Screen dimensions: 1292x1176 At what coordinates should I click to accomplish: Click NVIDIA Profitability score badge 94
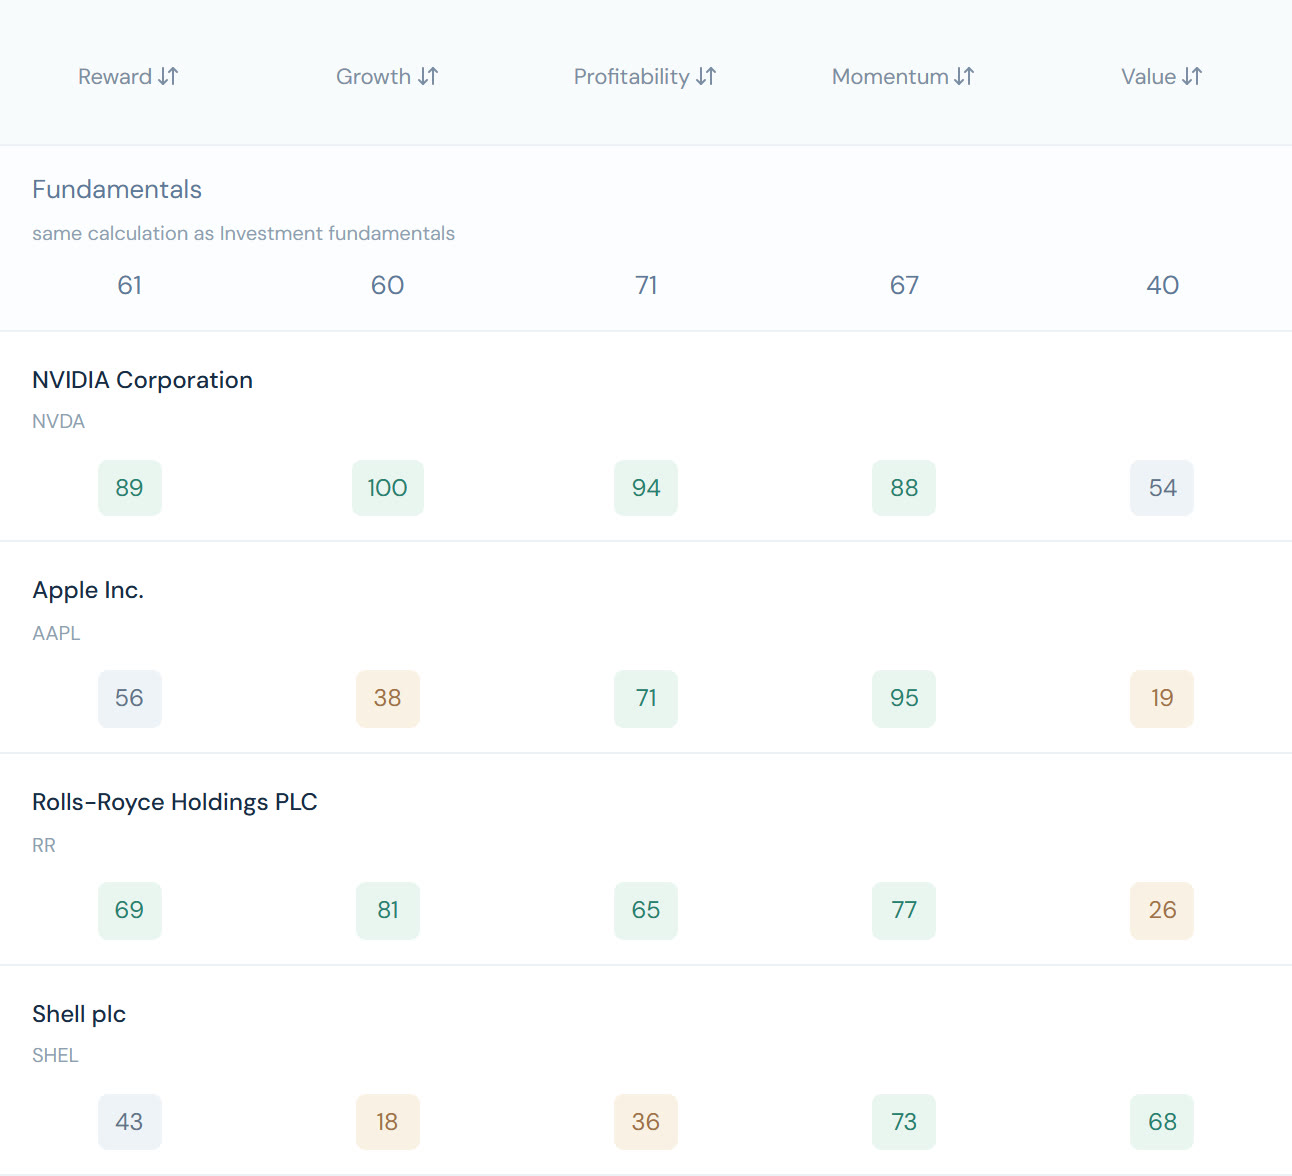click(646, 488)
